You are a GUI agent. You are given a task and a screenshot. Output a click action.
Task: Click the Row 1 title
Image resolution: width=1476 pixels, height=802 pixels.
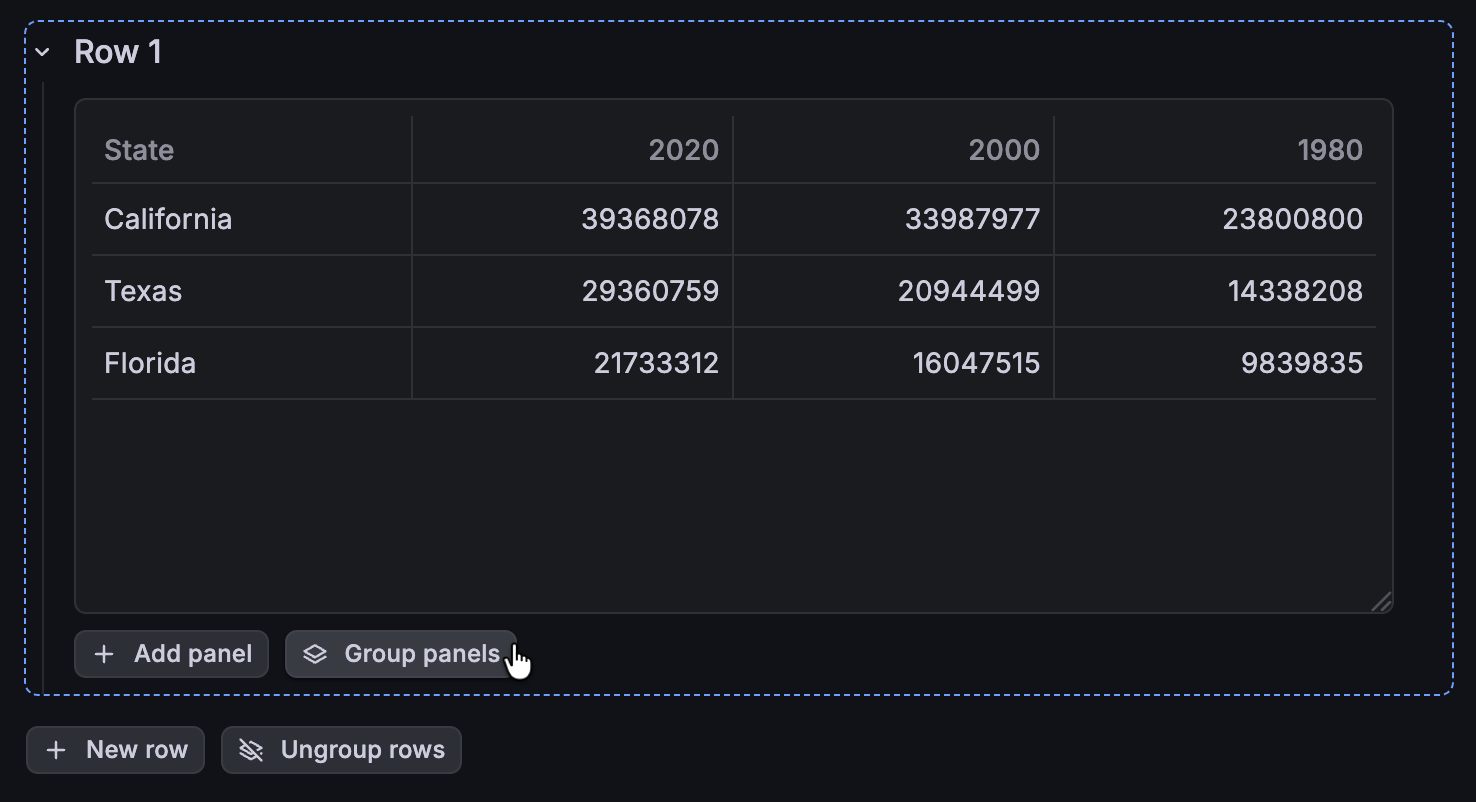point(118,52)
